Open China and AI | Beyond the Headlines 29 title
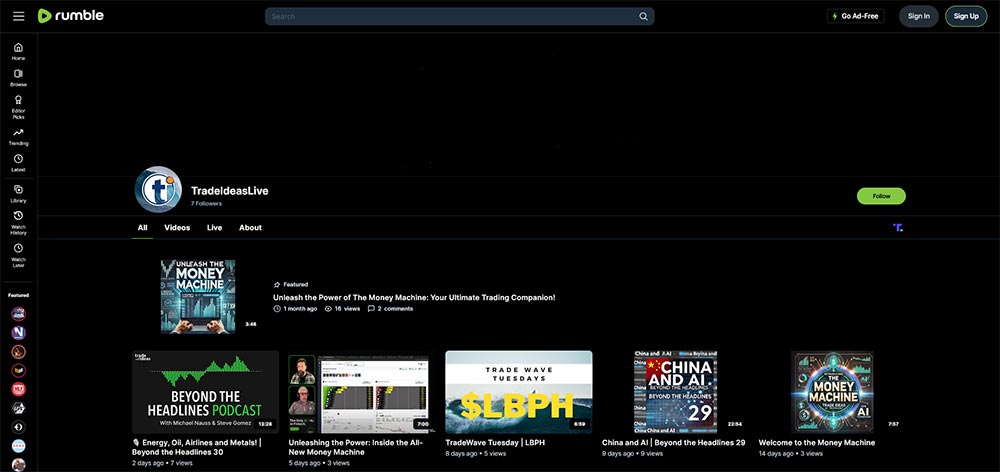This screenshot has width=1000, height=472. pyautogui.click(x=673, y=442)
